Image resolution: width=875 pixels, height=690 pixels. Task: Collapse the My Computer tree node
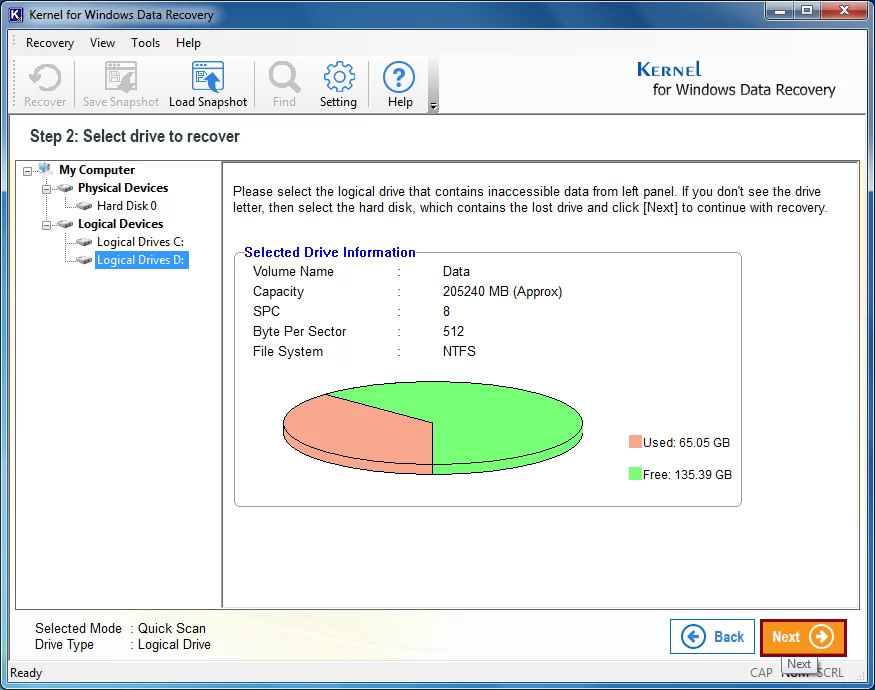point(28,169)
